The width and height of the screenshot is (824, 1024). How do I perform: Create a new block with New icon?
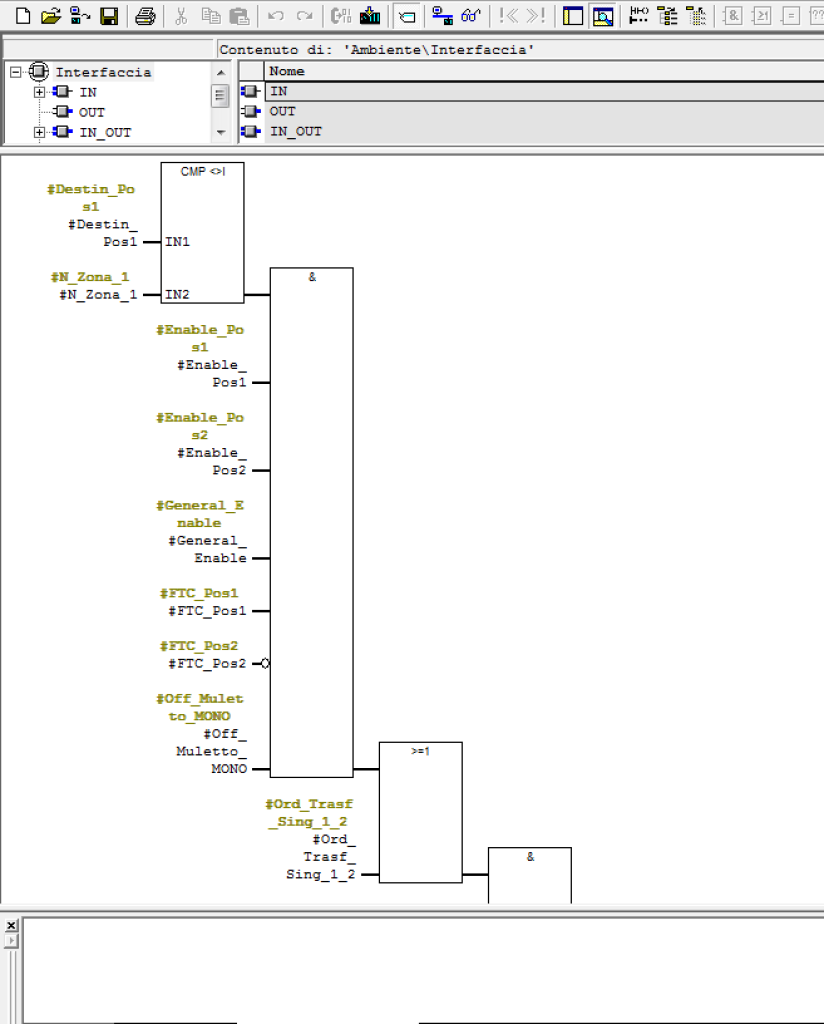pyautogui.click(x=23, y=16)
